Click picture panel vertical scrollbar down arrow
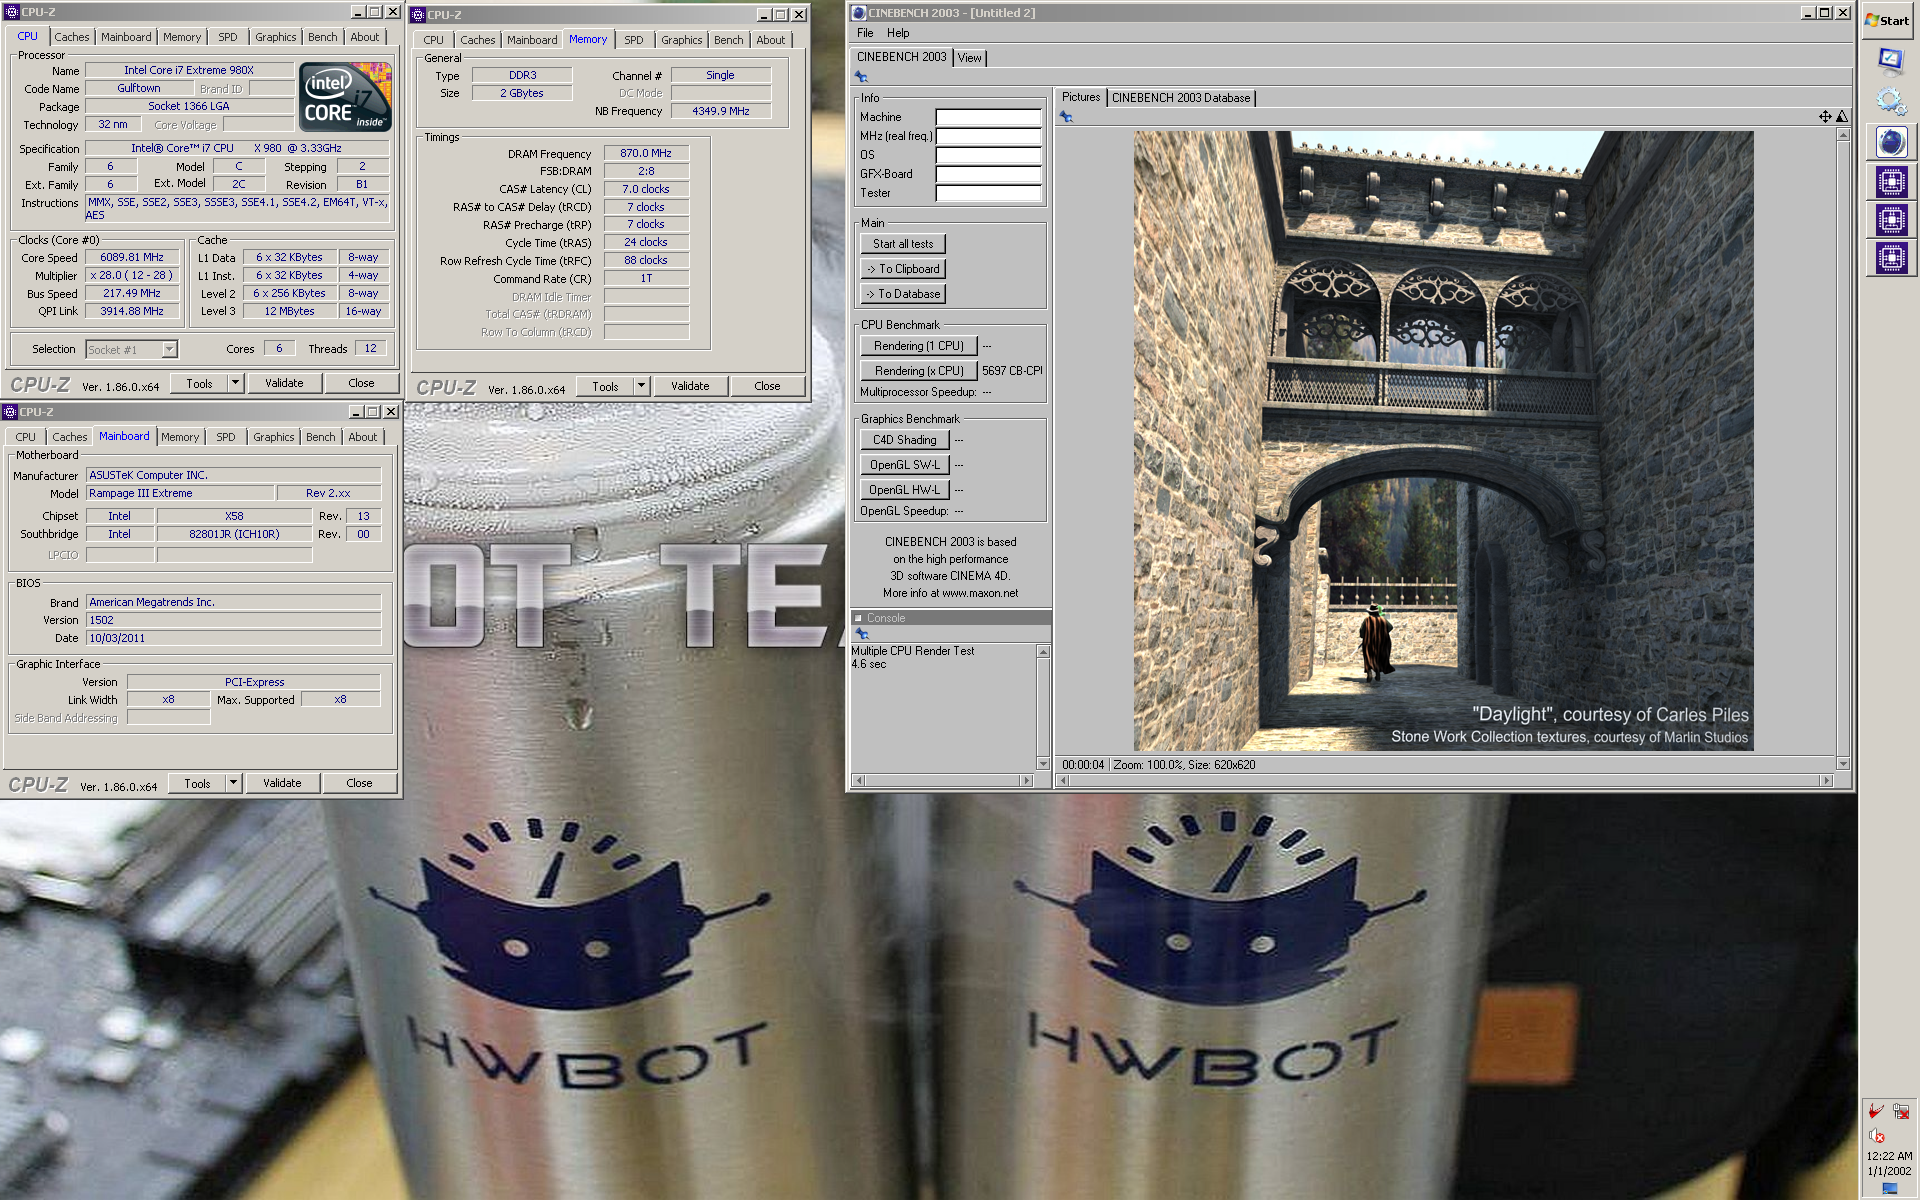The height and width of the screenshot is (1200, 1920). (x=1843, y=763)
